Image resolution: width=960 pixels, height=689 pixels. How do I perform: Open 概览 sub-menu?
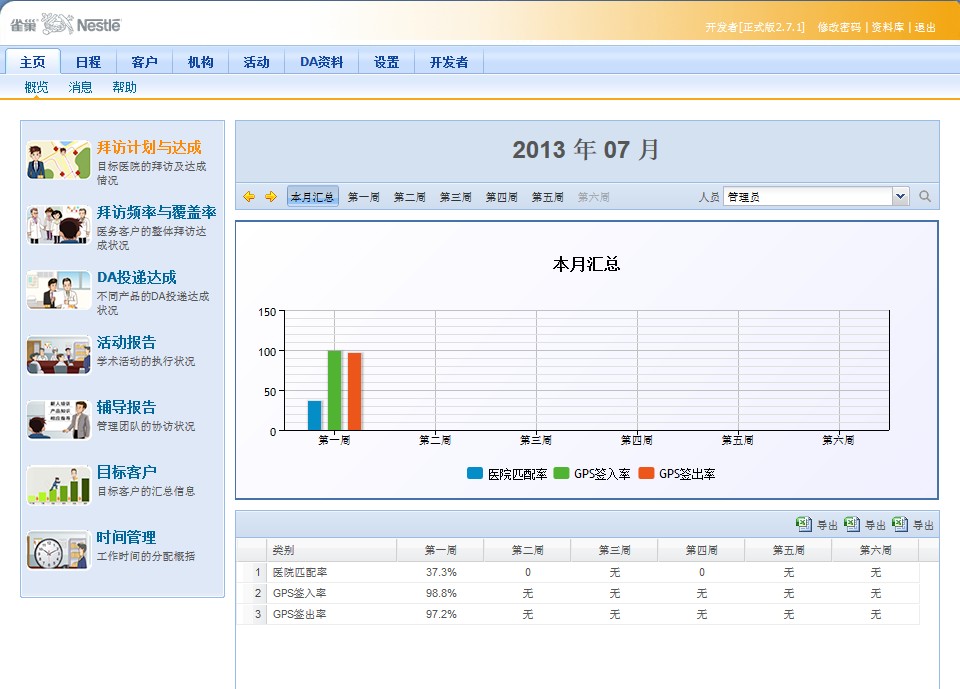[x=36, y=87]
